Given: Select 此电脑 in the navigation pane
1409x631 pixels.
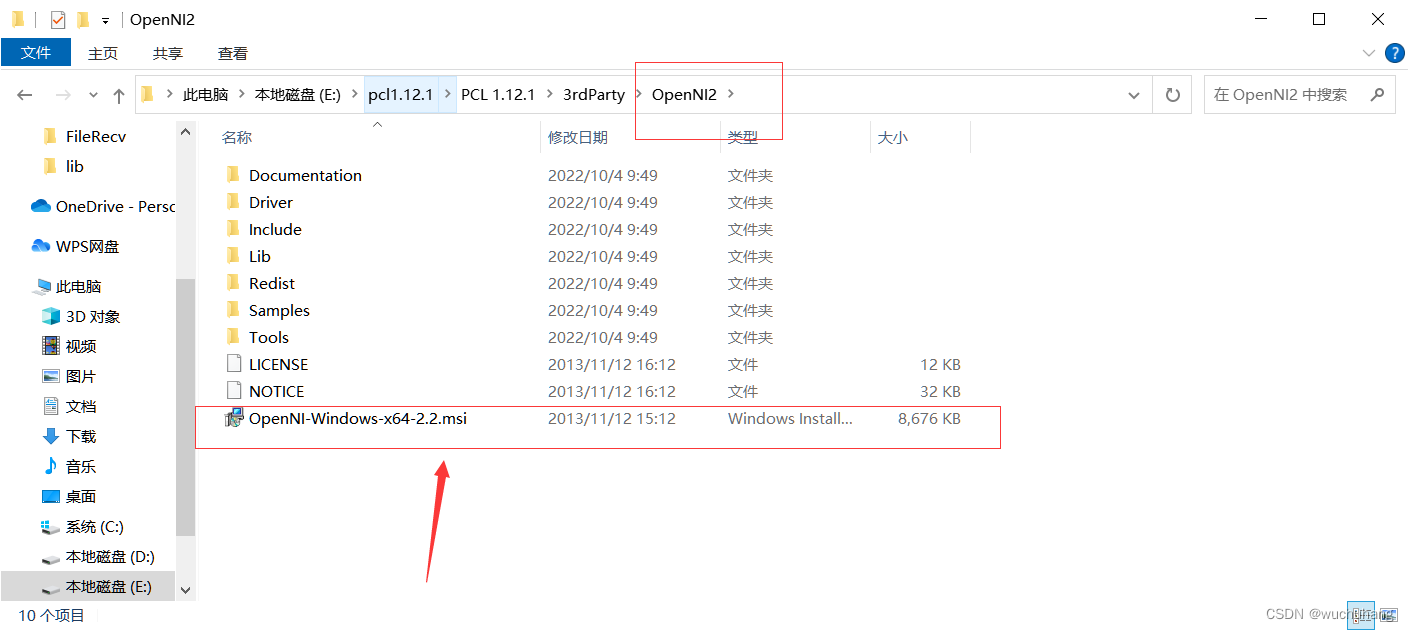Looking at the screenshot, I should [78, 286].
